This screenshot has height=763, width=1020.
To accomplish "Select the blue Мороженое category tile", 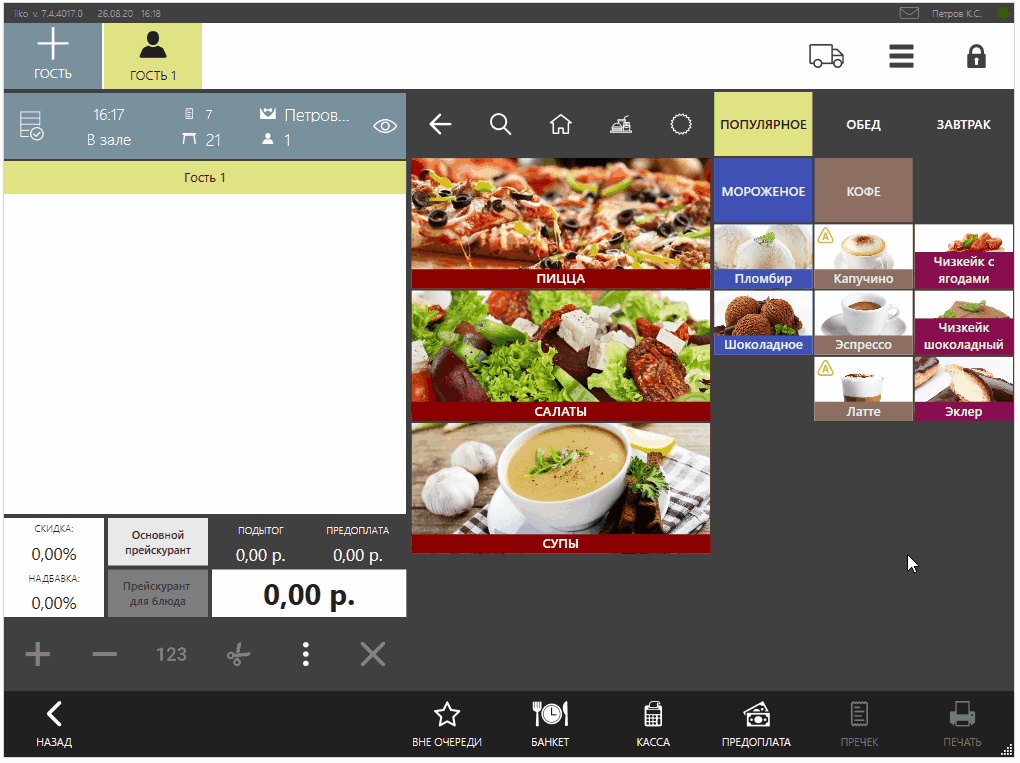I will coord(763,191).
